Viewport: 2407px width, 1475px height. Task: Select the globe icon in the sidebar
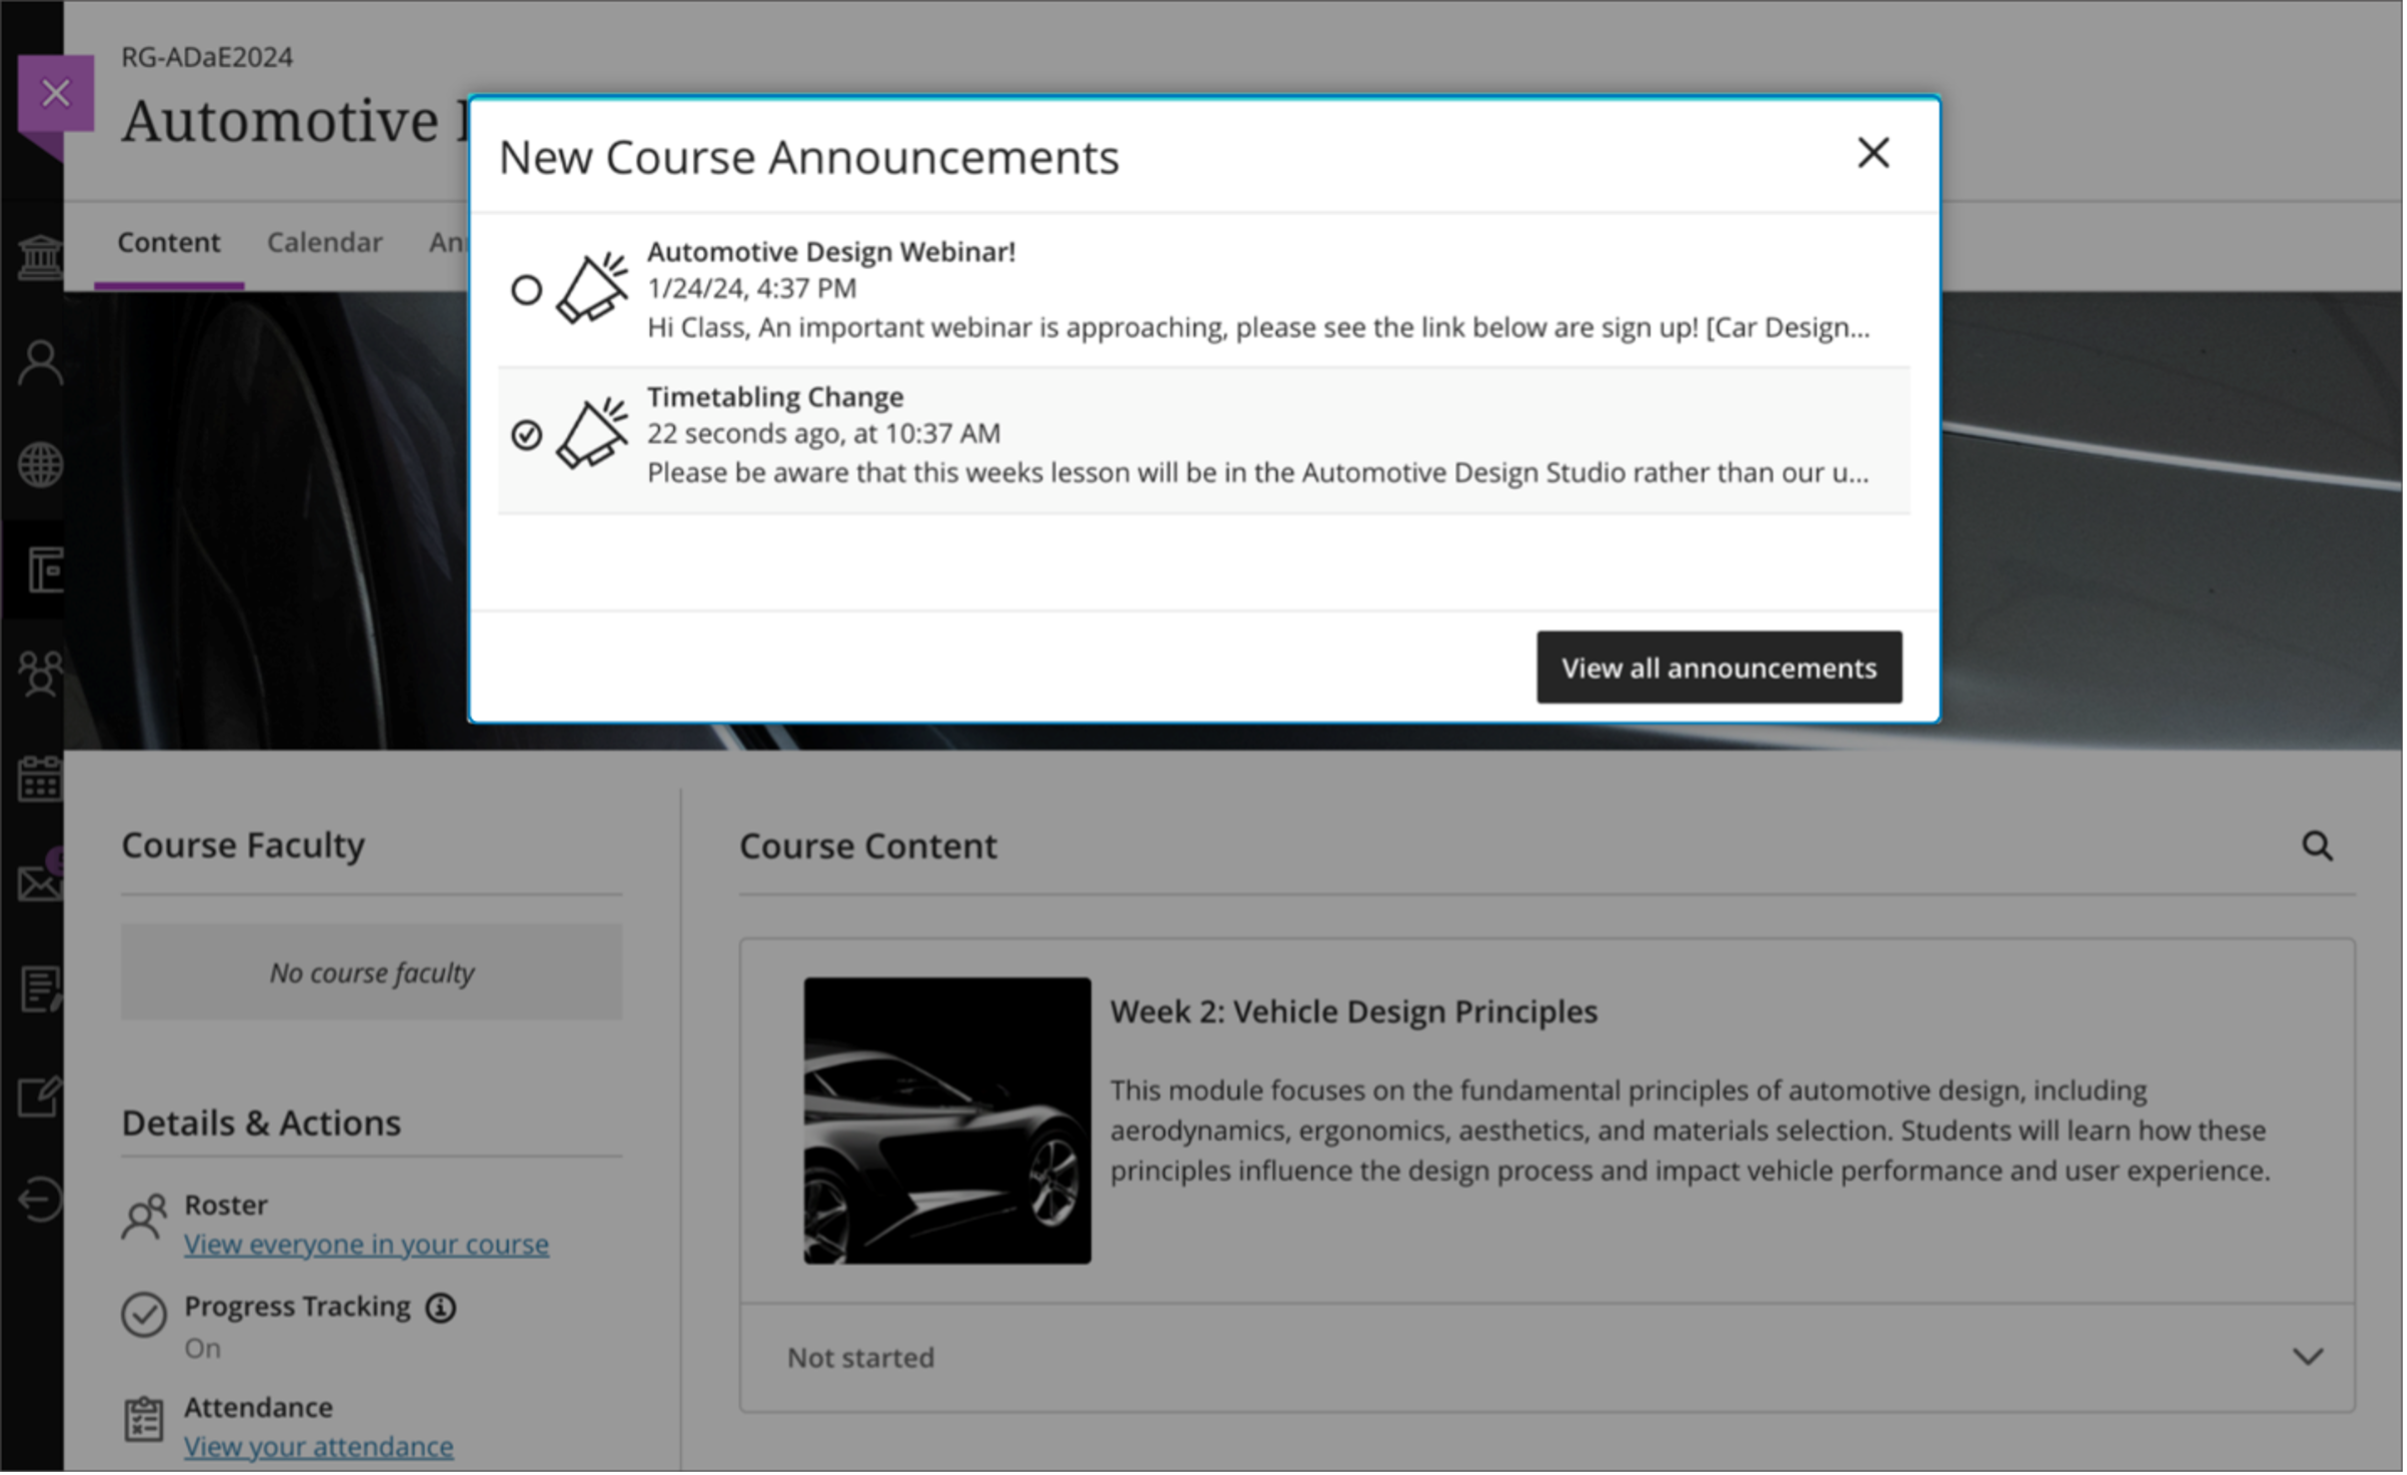point(40,463)
